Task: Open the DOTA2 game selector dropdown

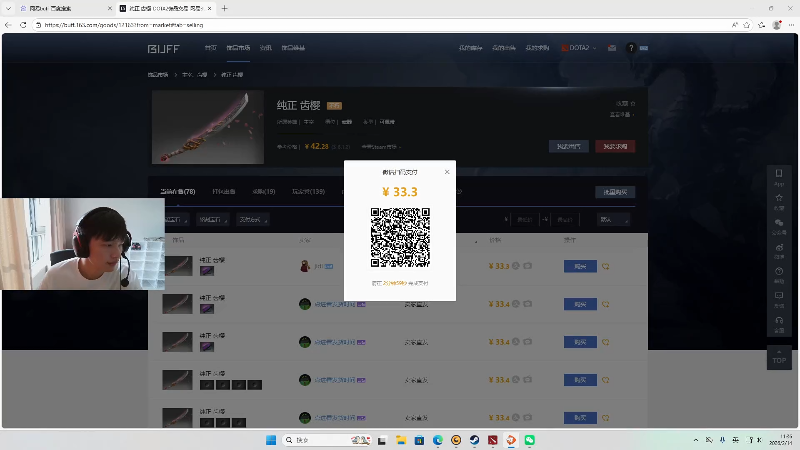Action: 579,48
